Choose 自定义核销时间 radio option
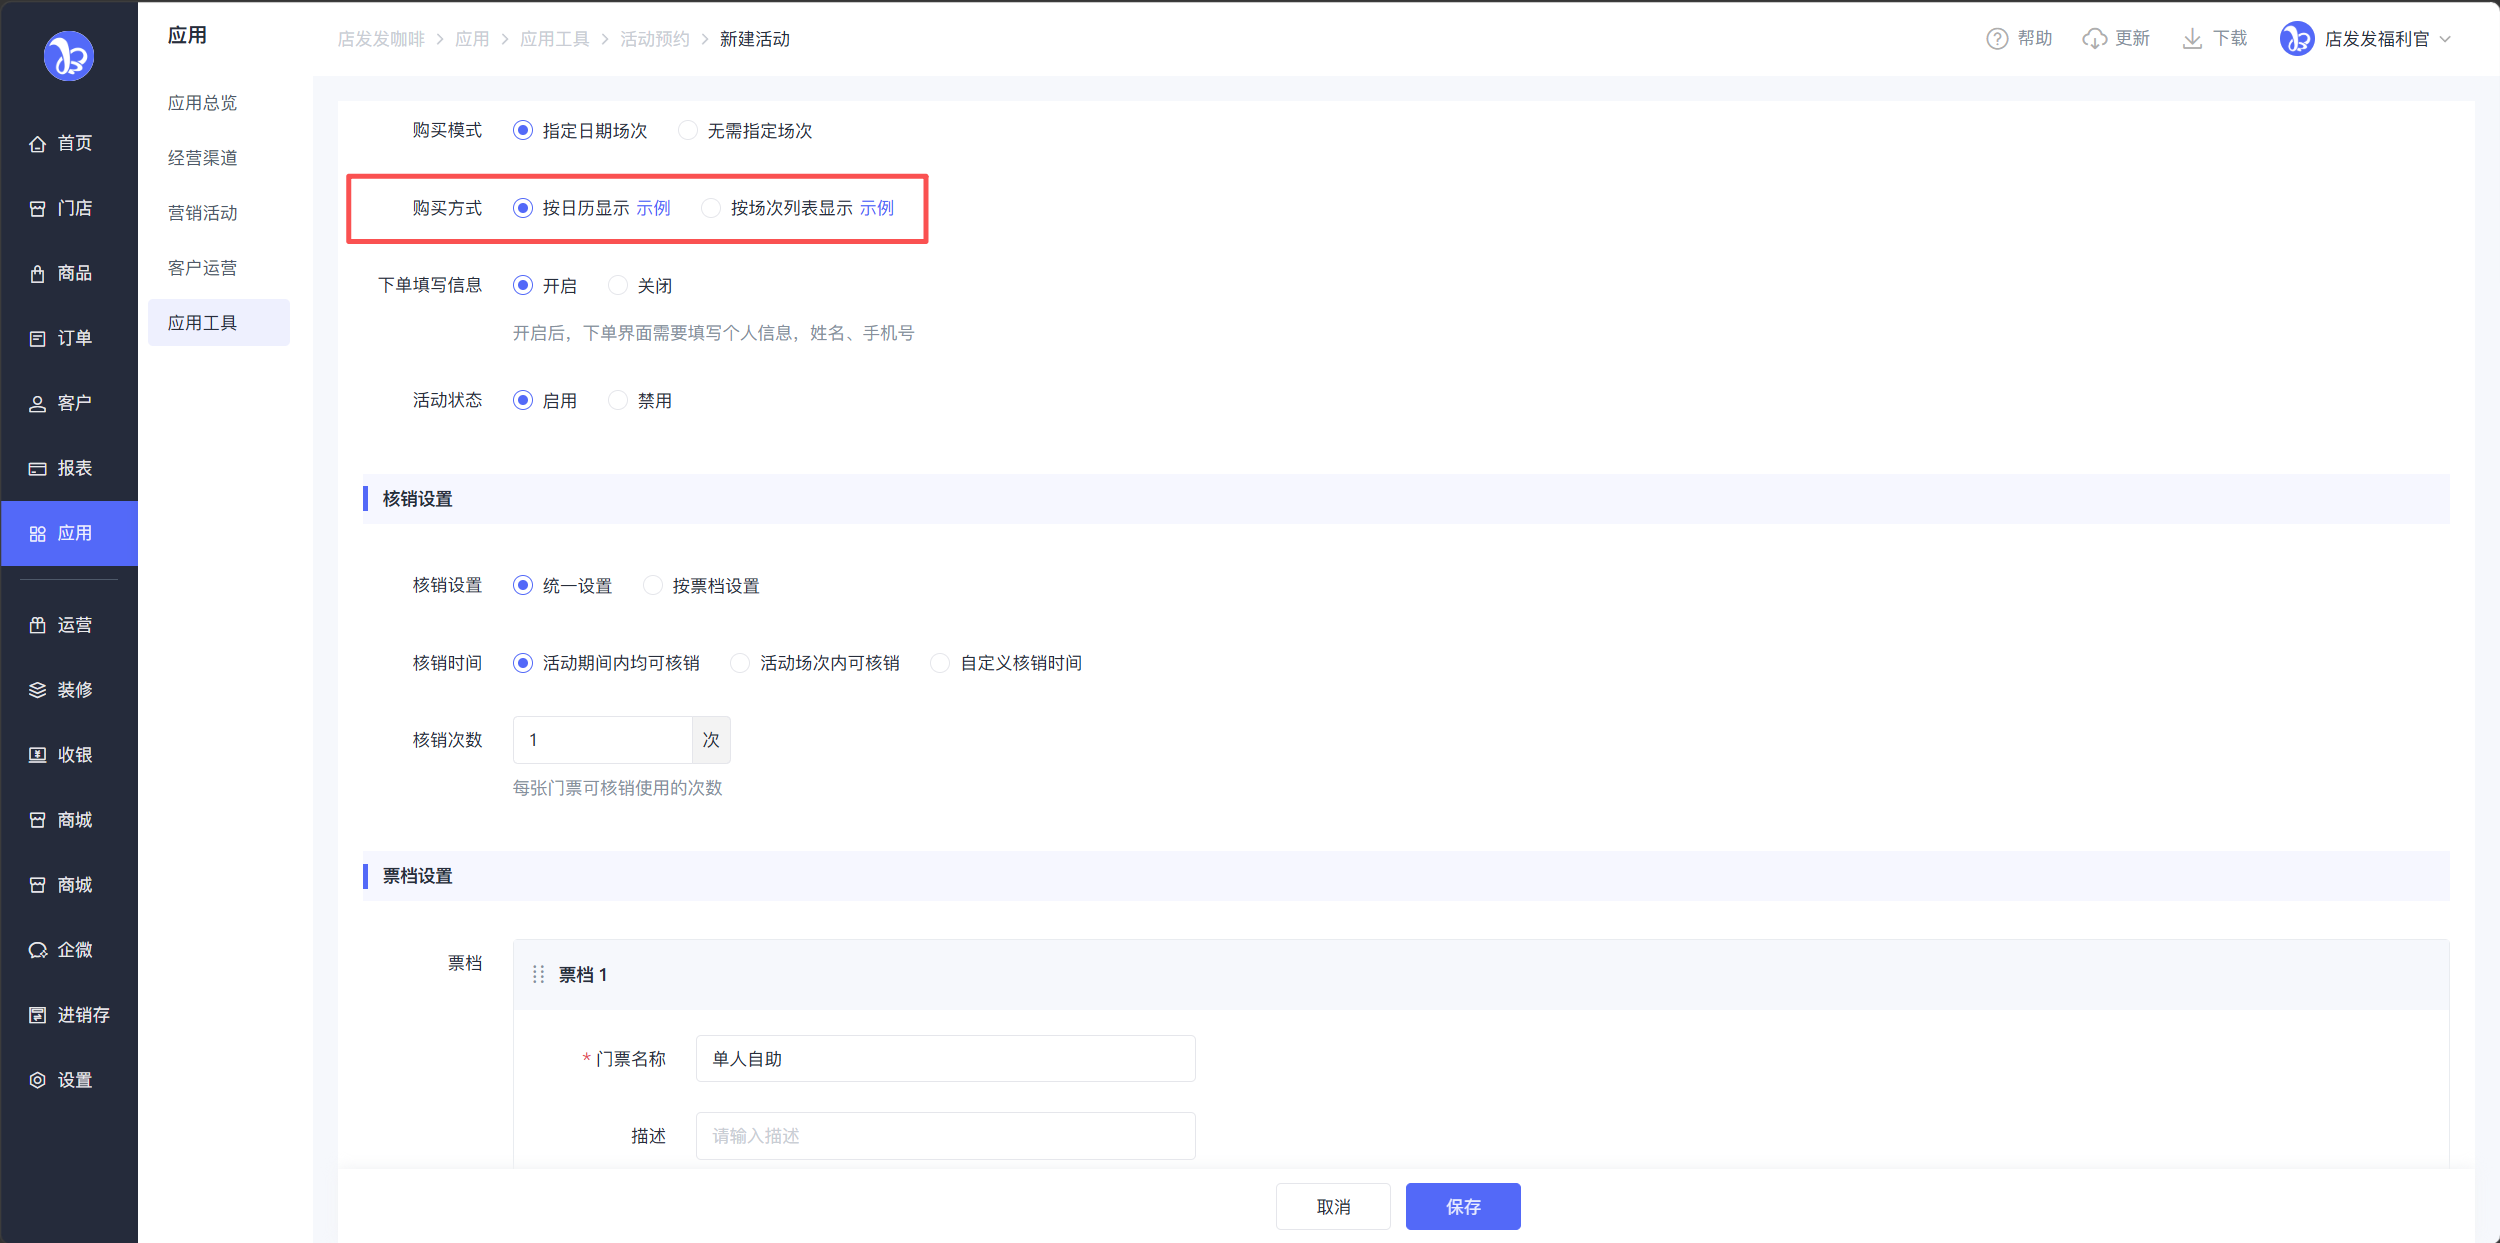 point(940,663)
